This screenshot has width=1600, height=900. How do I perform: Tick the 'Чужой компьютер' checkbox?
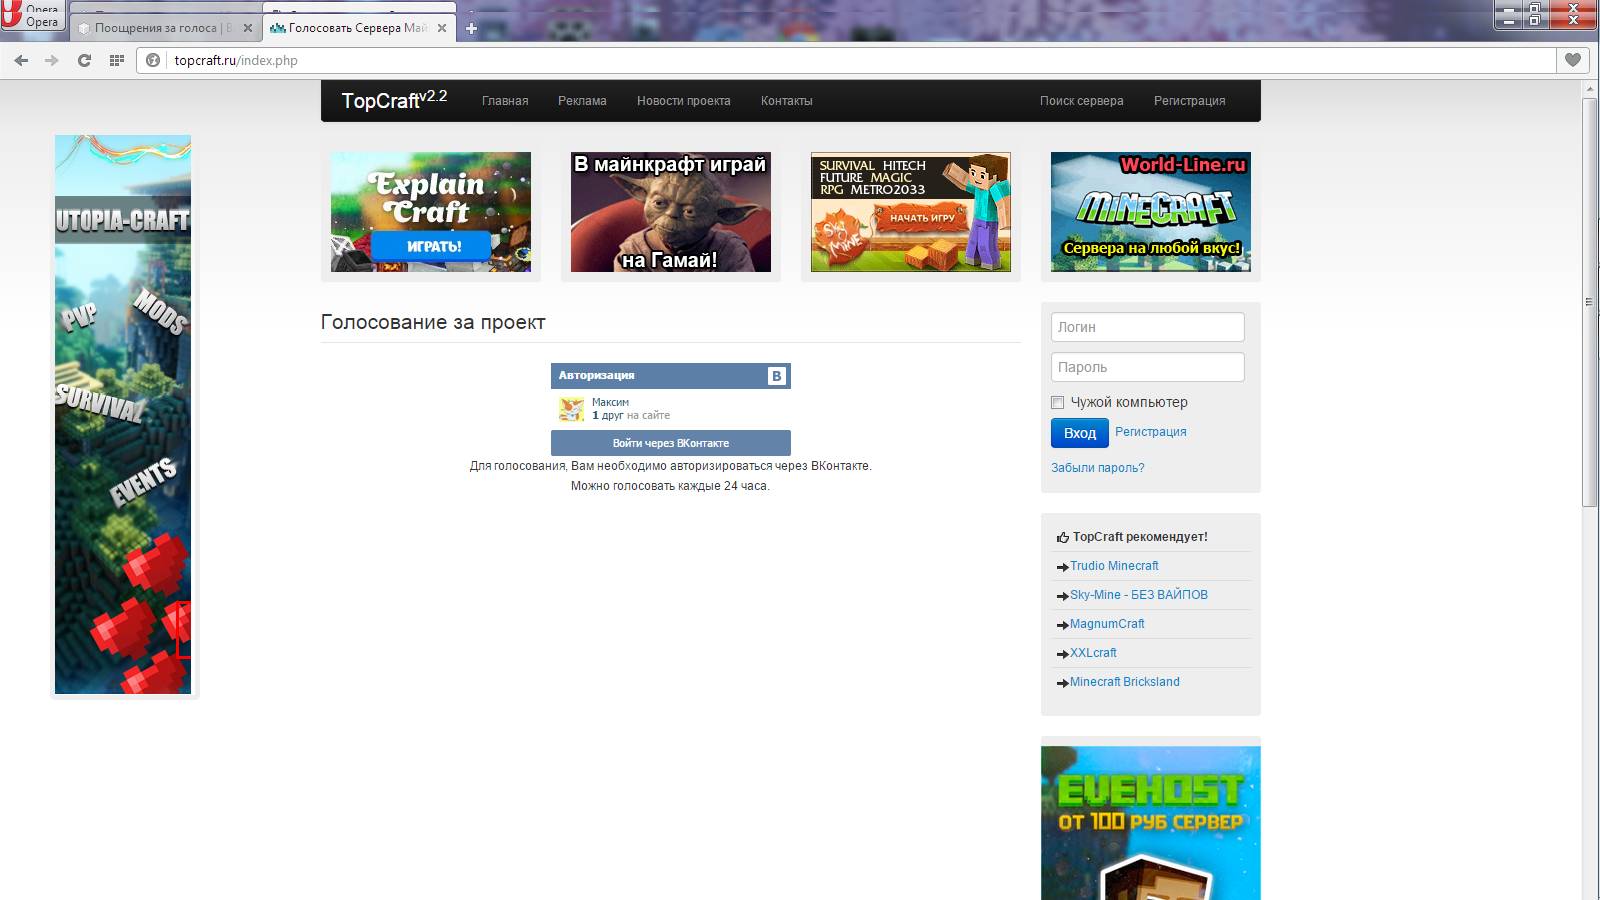(1057, 402)
